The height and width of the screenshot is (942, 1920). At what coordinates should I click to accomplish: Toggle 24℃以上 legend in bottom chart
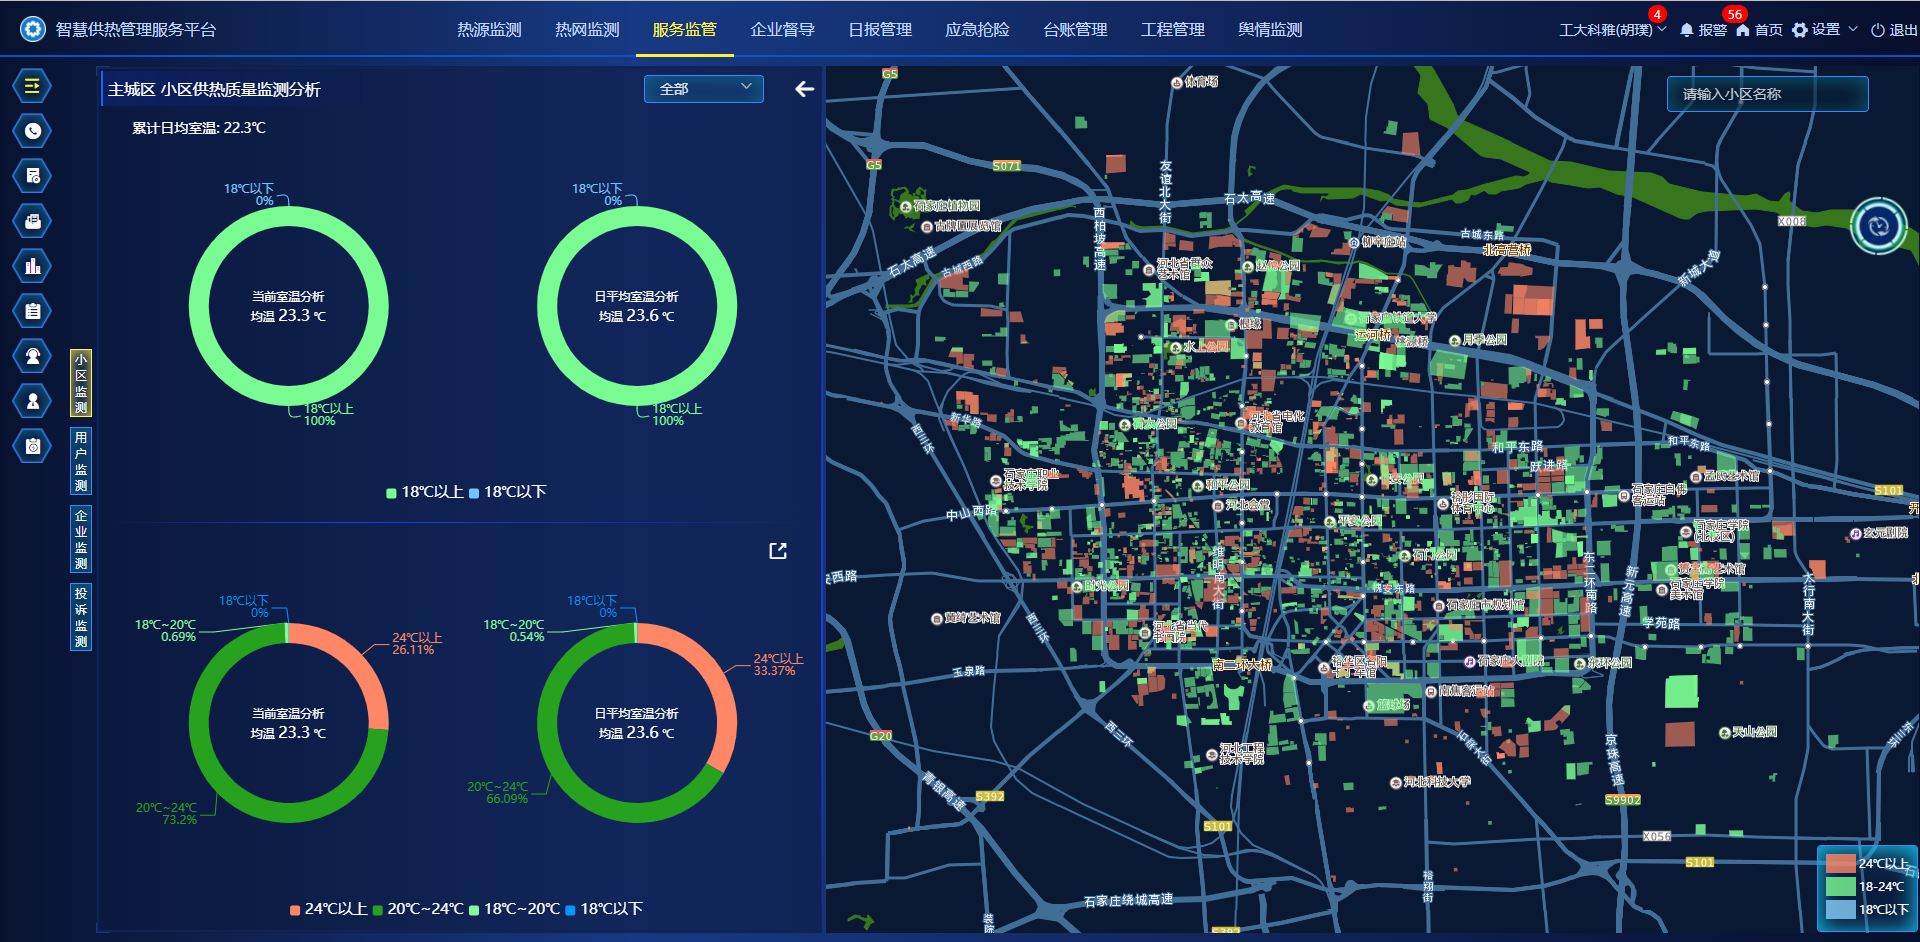328,909
